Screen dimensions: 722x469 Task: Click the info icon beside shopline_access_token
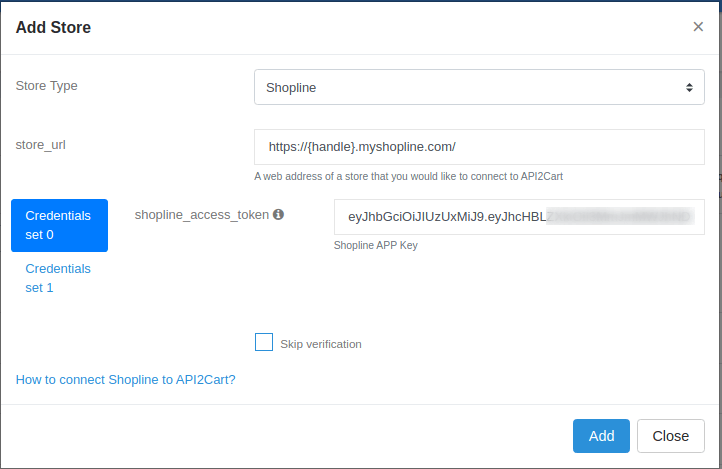point(279,214)
